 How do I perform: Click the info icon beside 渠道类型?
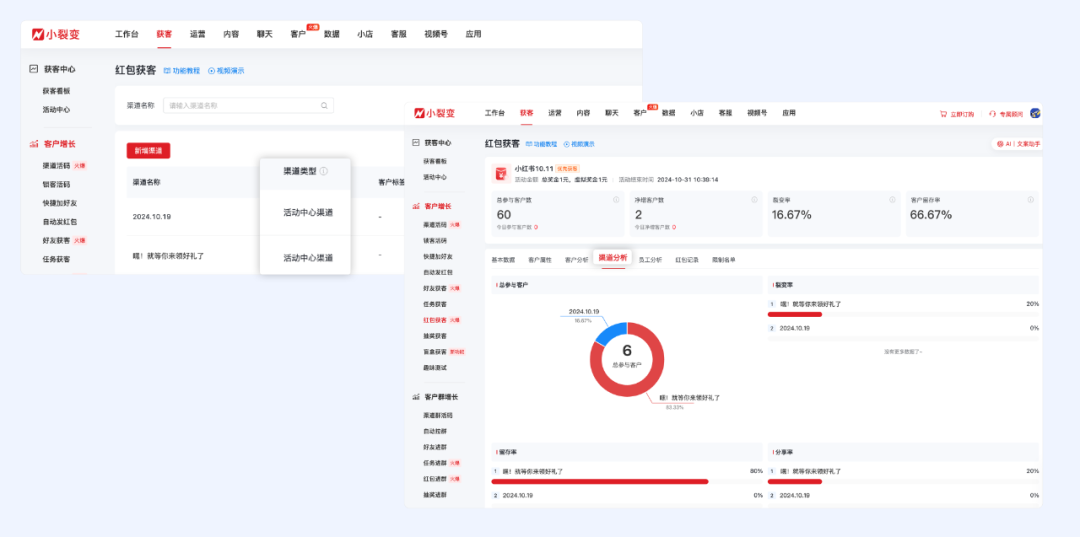coord(324,171)
